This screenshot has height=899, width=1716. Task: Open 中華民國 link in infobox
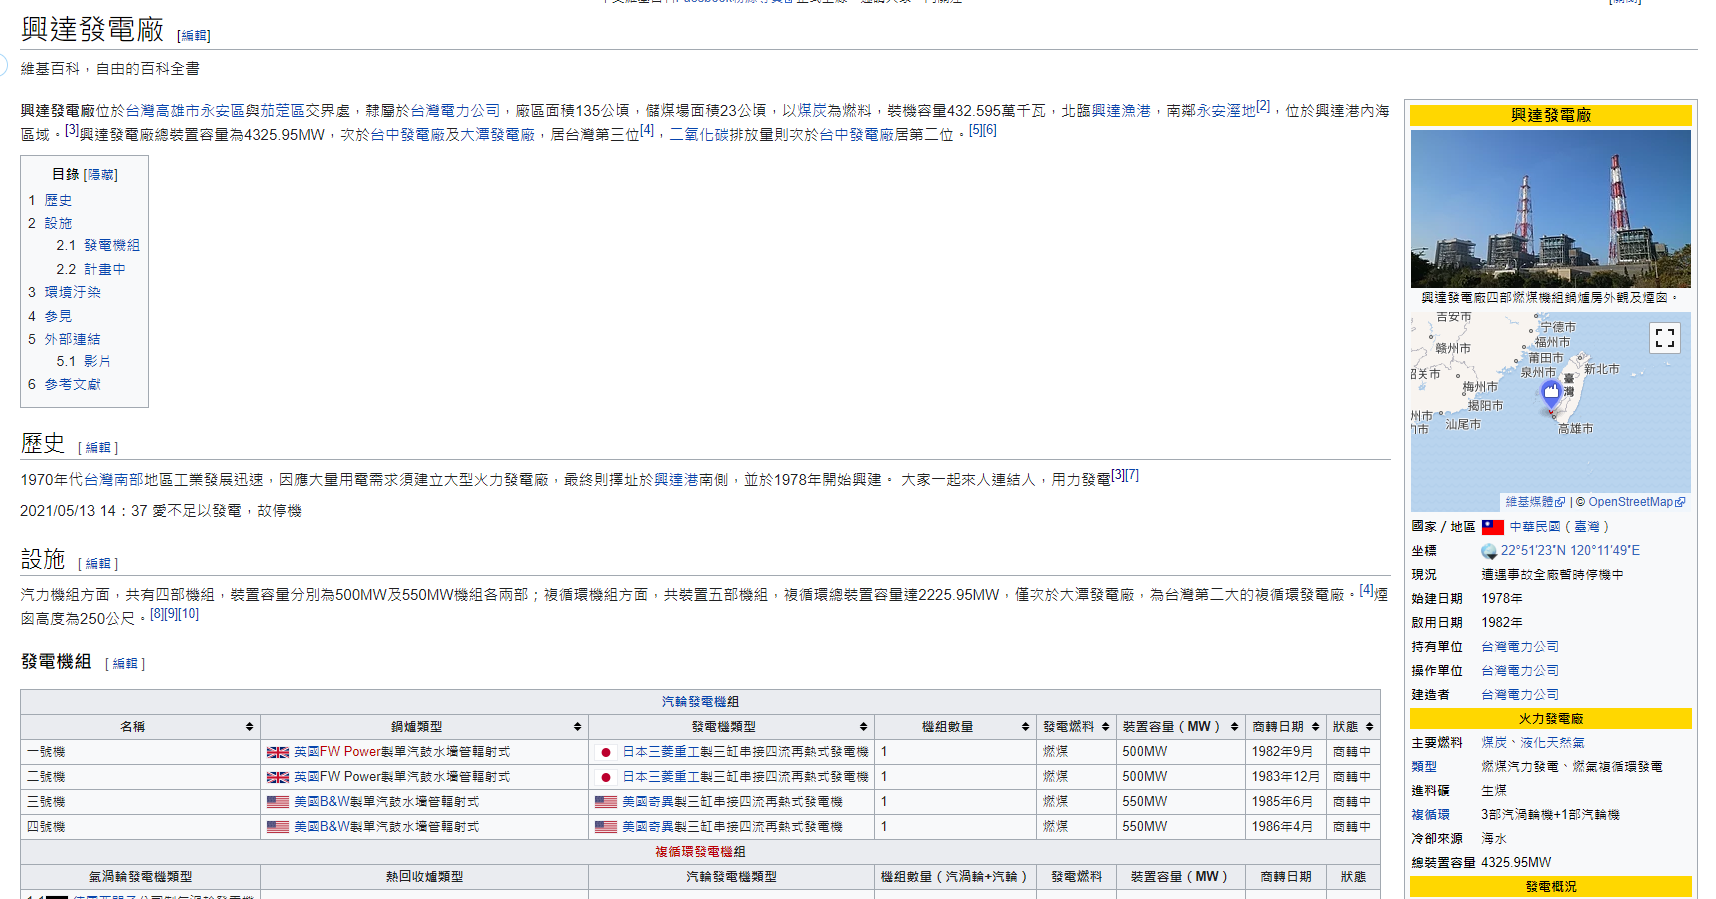click(1535, 527)
